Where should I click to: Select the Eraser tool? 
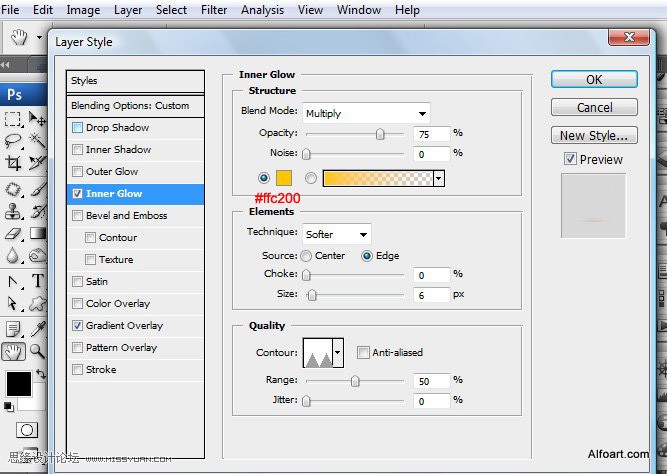point(13,233)
